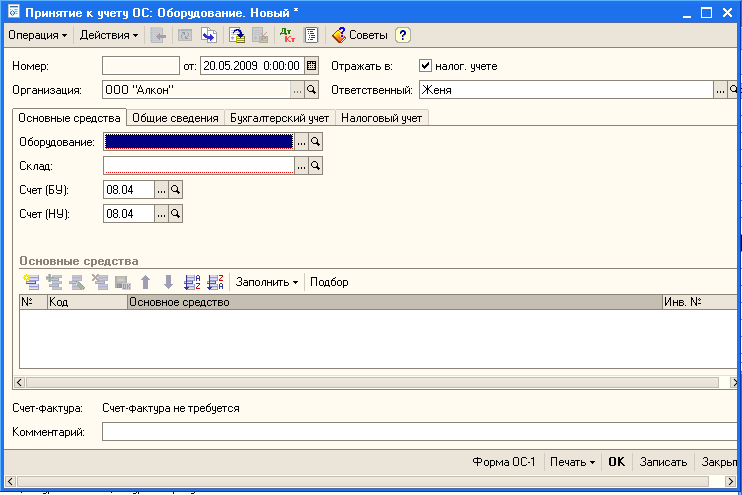Switch to the Налоговый учет tab
The height and width of the screenshot is (495, 742).
tap(381, 118)
